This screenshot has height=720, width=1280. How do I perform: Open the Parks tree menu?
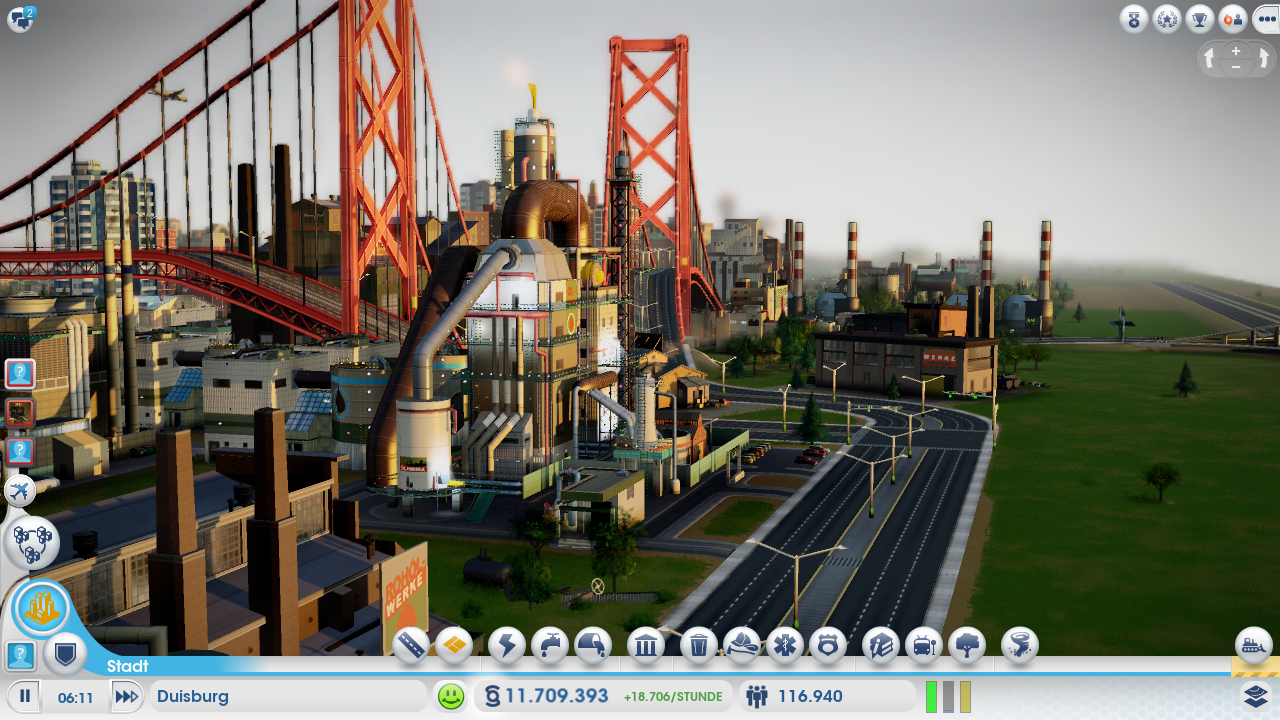coord(967,646)
